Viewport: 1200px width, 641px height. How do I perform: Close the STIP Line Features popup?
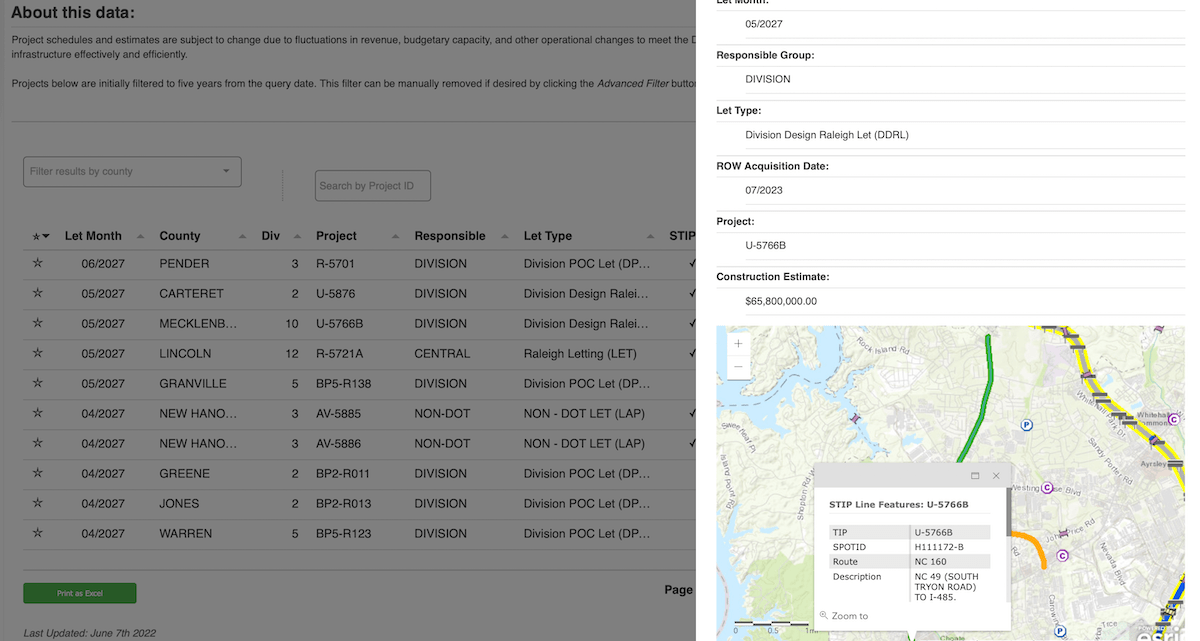996,476
